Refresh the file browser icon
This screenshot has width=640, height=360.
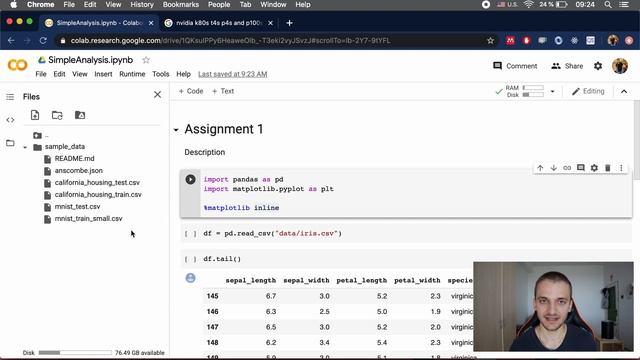click(57, 115)
